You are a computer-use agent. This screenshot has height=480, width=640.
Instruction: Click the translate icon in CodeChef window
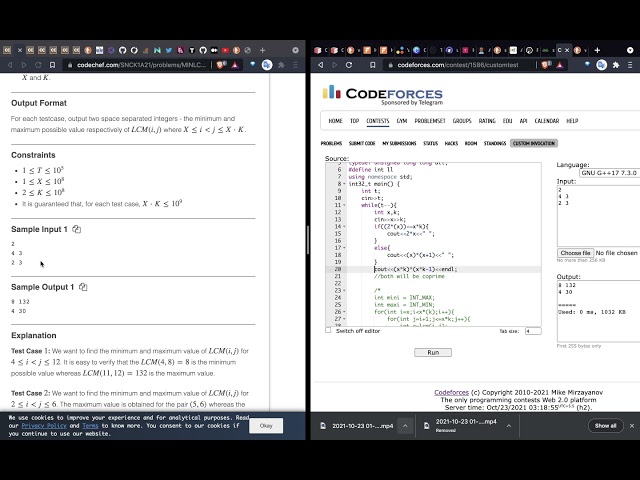267,65
